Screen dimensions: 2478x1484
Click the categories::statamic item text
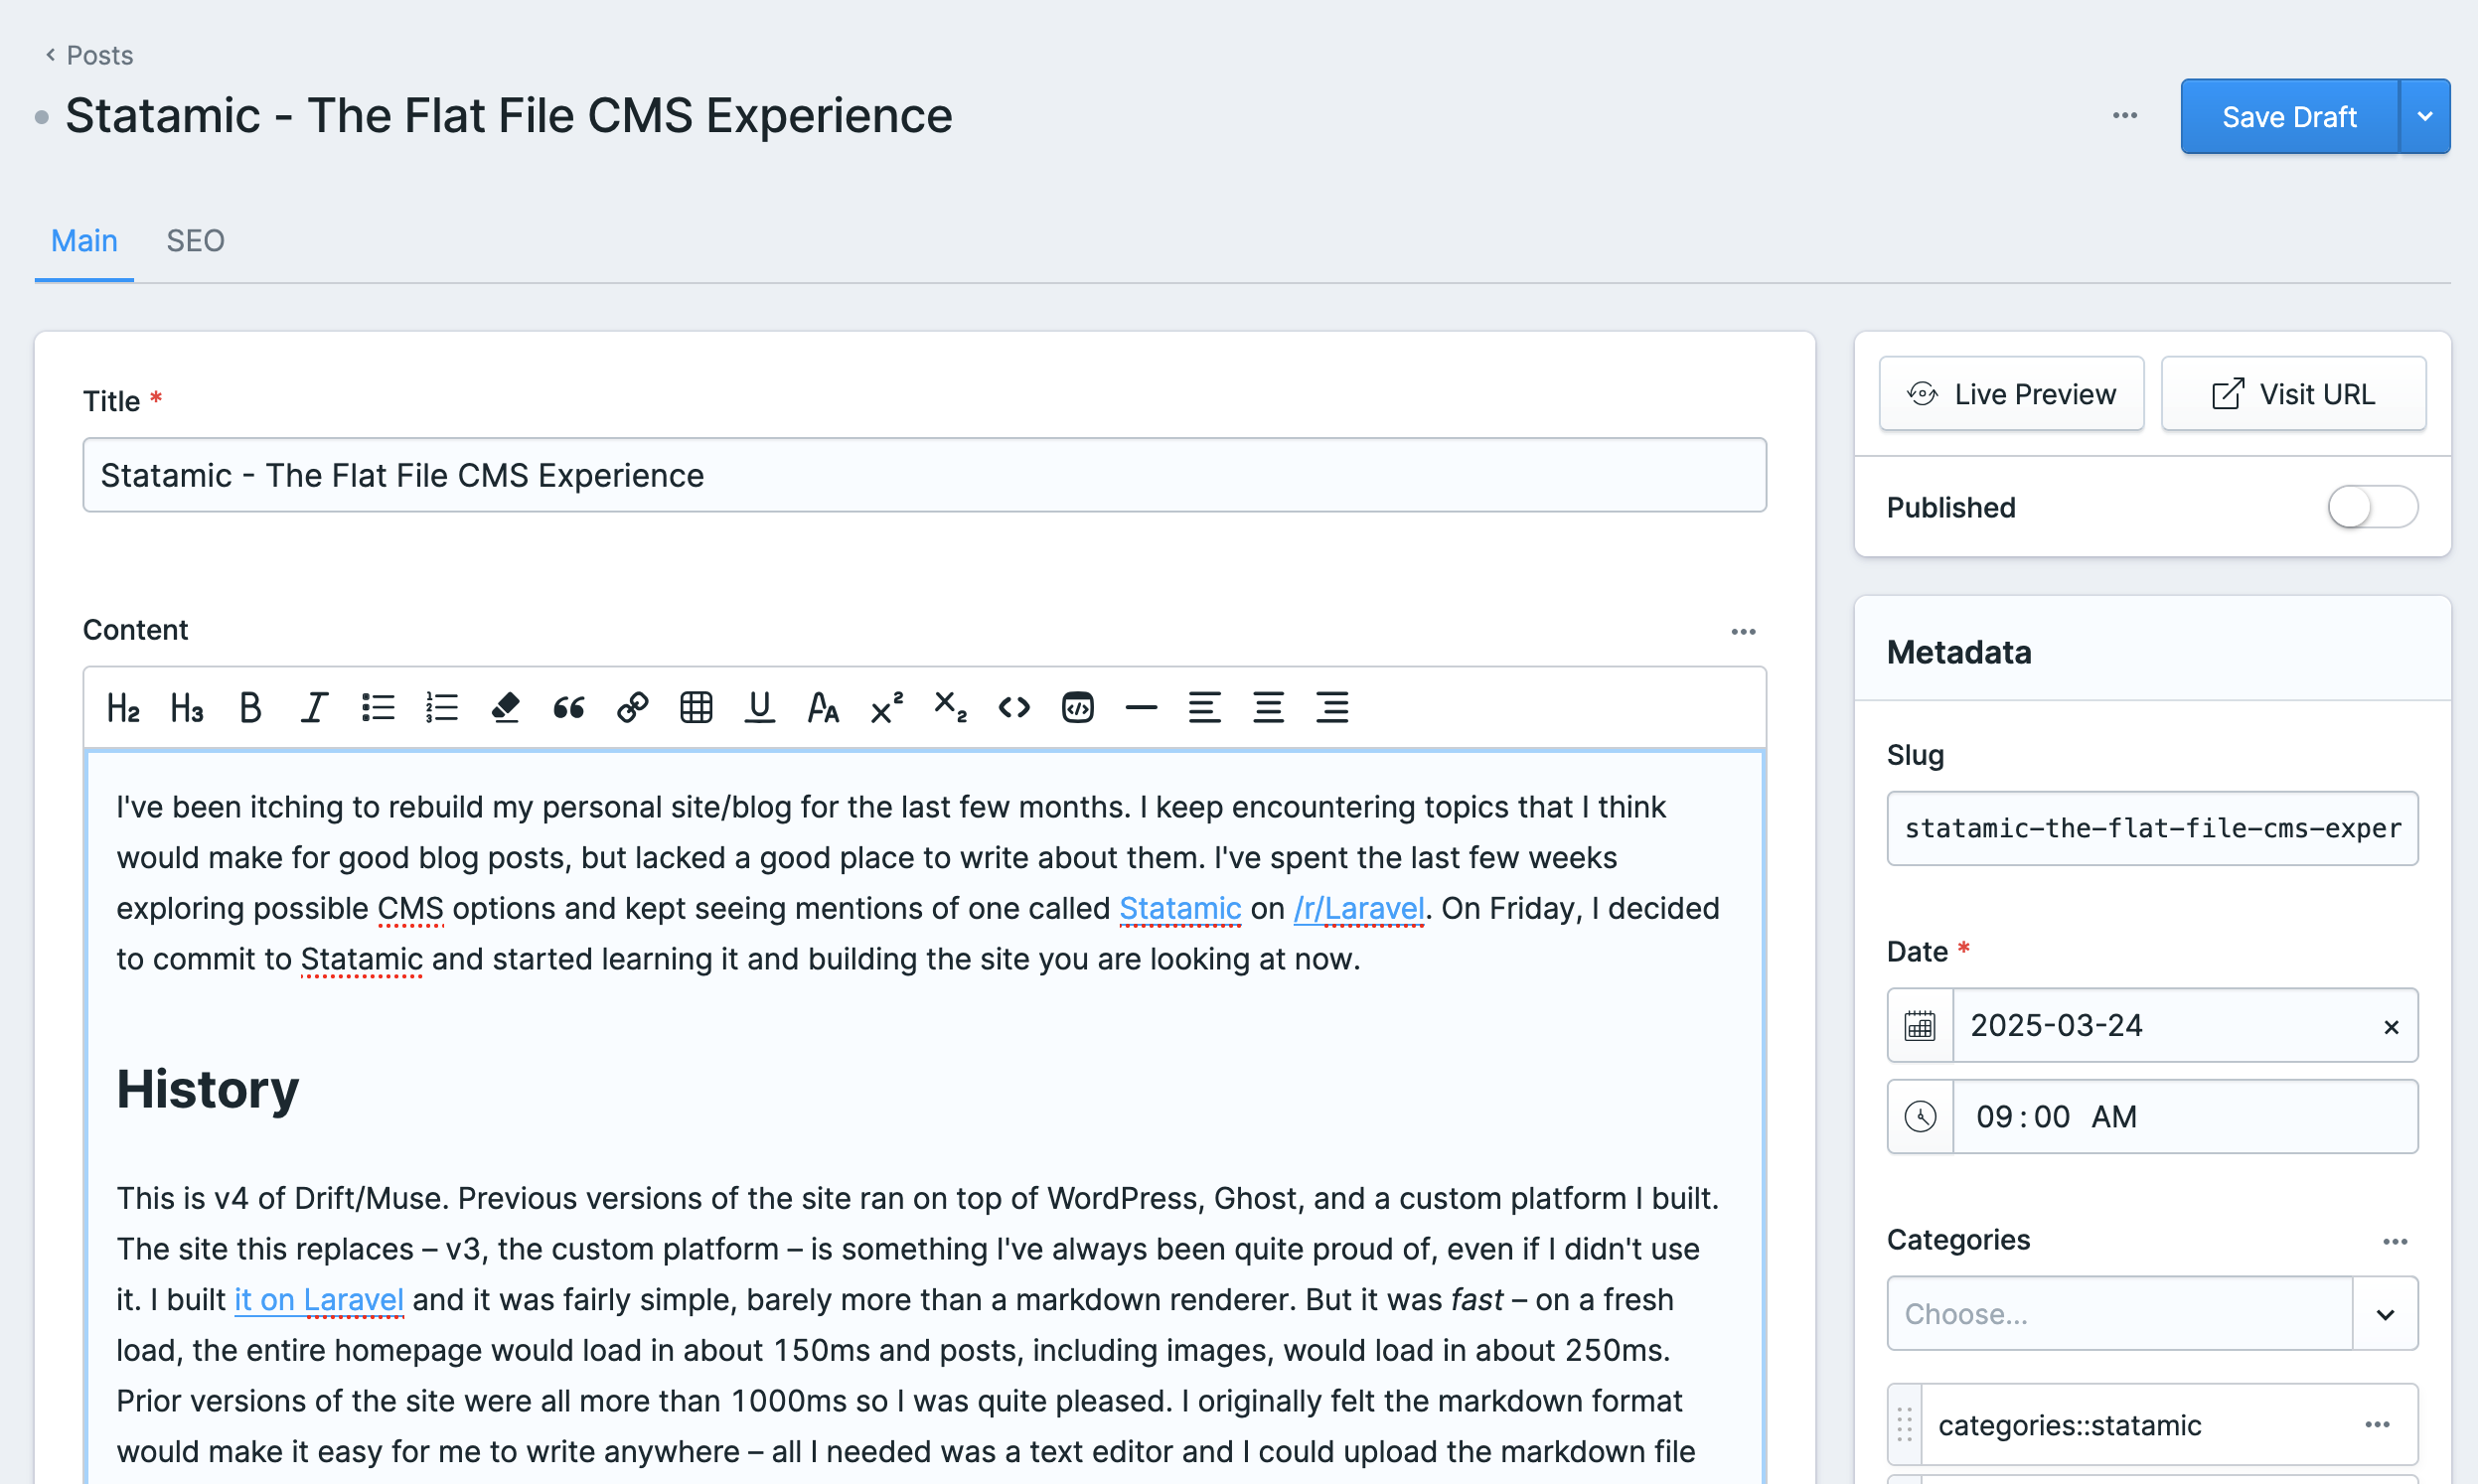tap(2069, 1425)
